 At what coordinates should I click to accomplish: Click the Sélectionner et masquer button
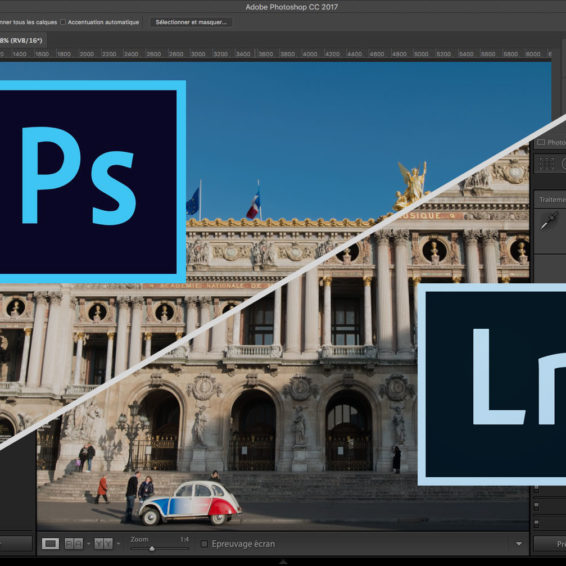coord(191,22)
